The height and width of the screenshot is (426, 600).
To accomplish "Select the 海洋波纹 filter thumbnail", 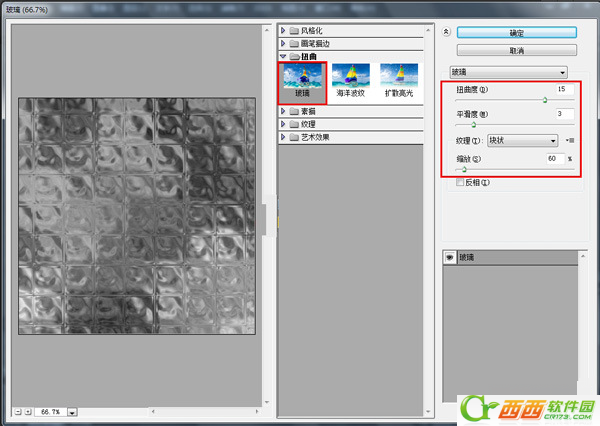I will [351, 81].
